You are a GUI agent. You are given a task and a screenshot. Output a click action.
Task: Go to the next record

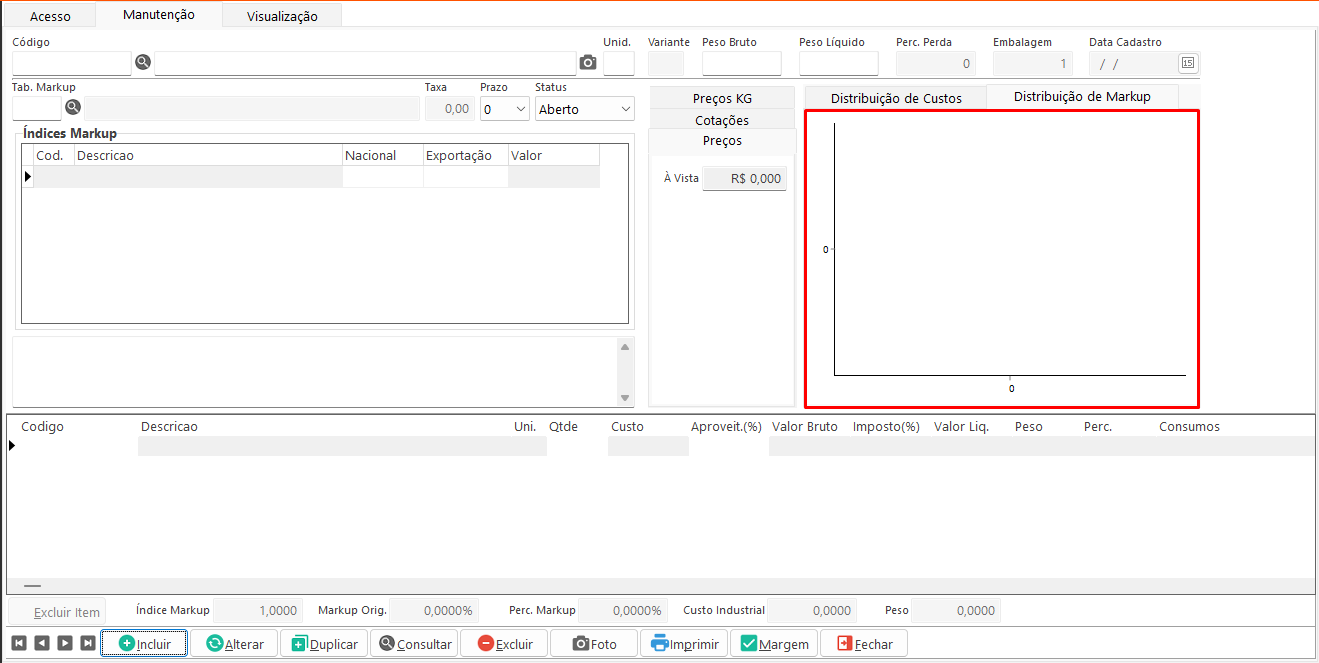[65, 643]
